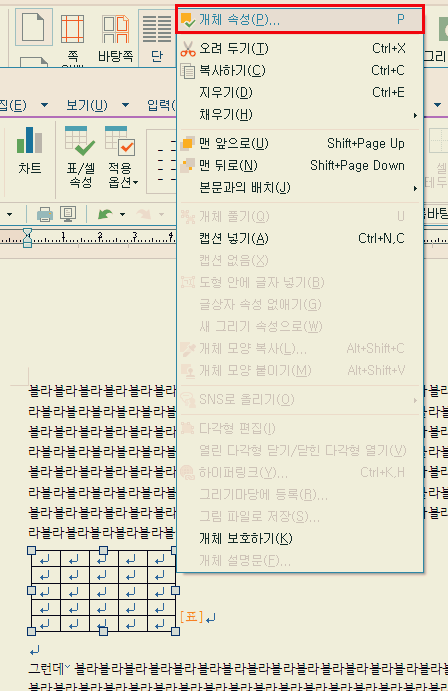Viewport: 448px width, 691px height.
Task: Click the table's top-middle resize handle
Action: point(104,550)
